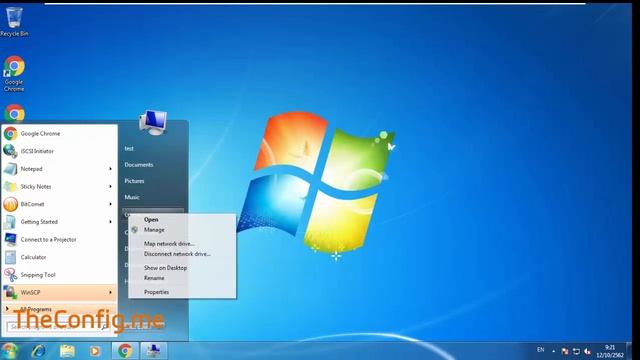Screen dimensions: 640x360
Task: Show hidden tray icons arrow
Action: click(x=553, y=351)
